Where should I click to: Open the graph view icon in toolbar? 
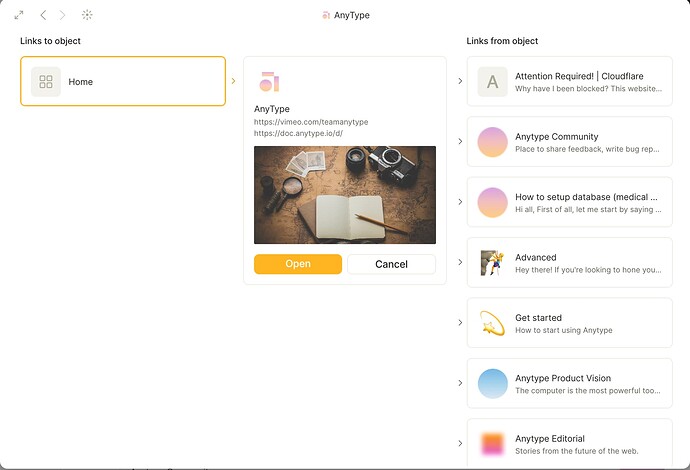(87, 15)
